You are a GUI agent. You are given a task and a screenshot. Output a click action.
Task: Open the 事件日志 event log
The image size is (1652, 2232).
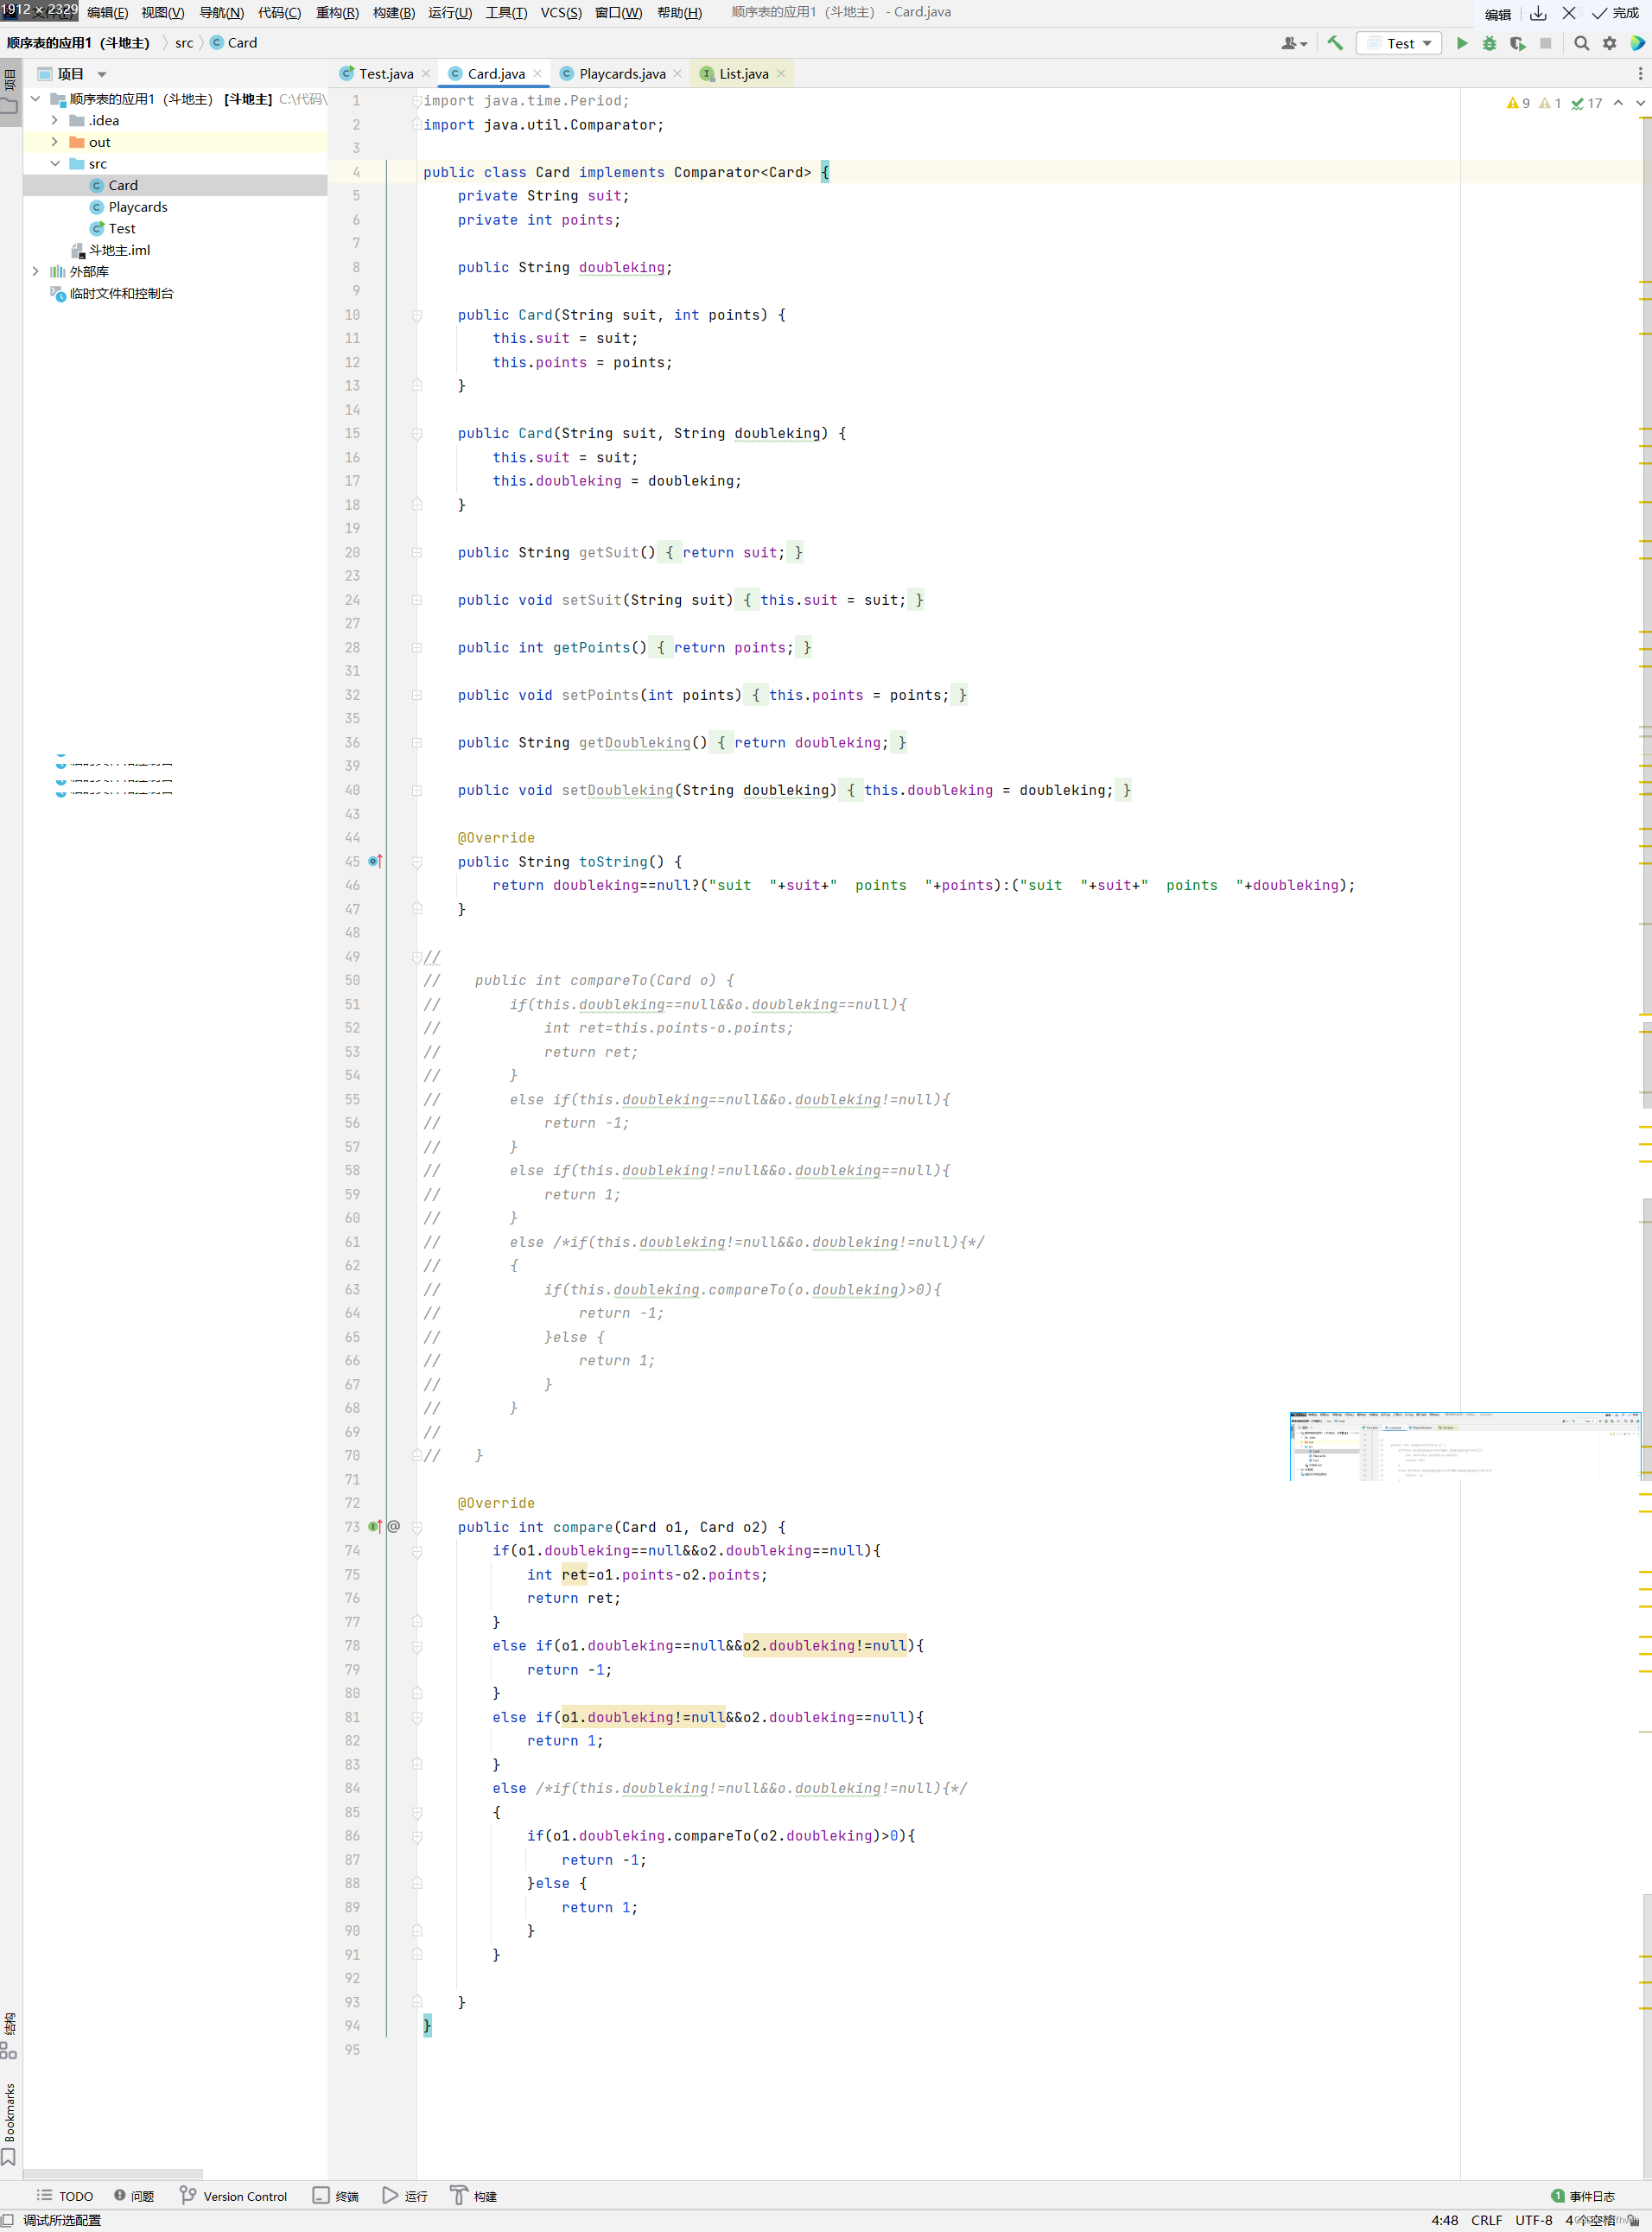1583,2196
